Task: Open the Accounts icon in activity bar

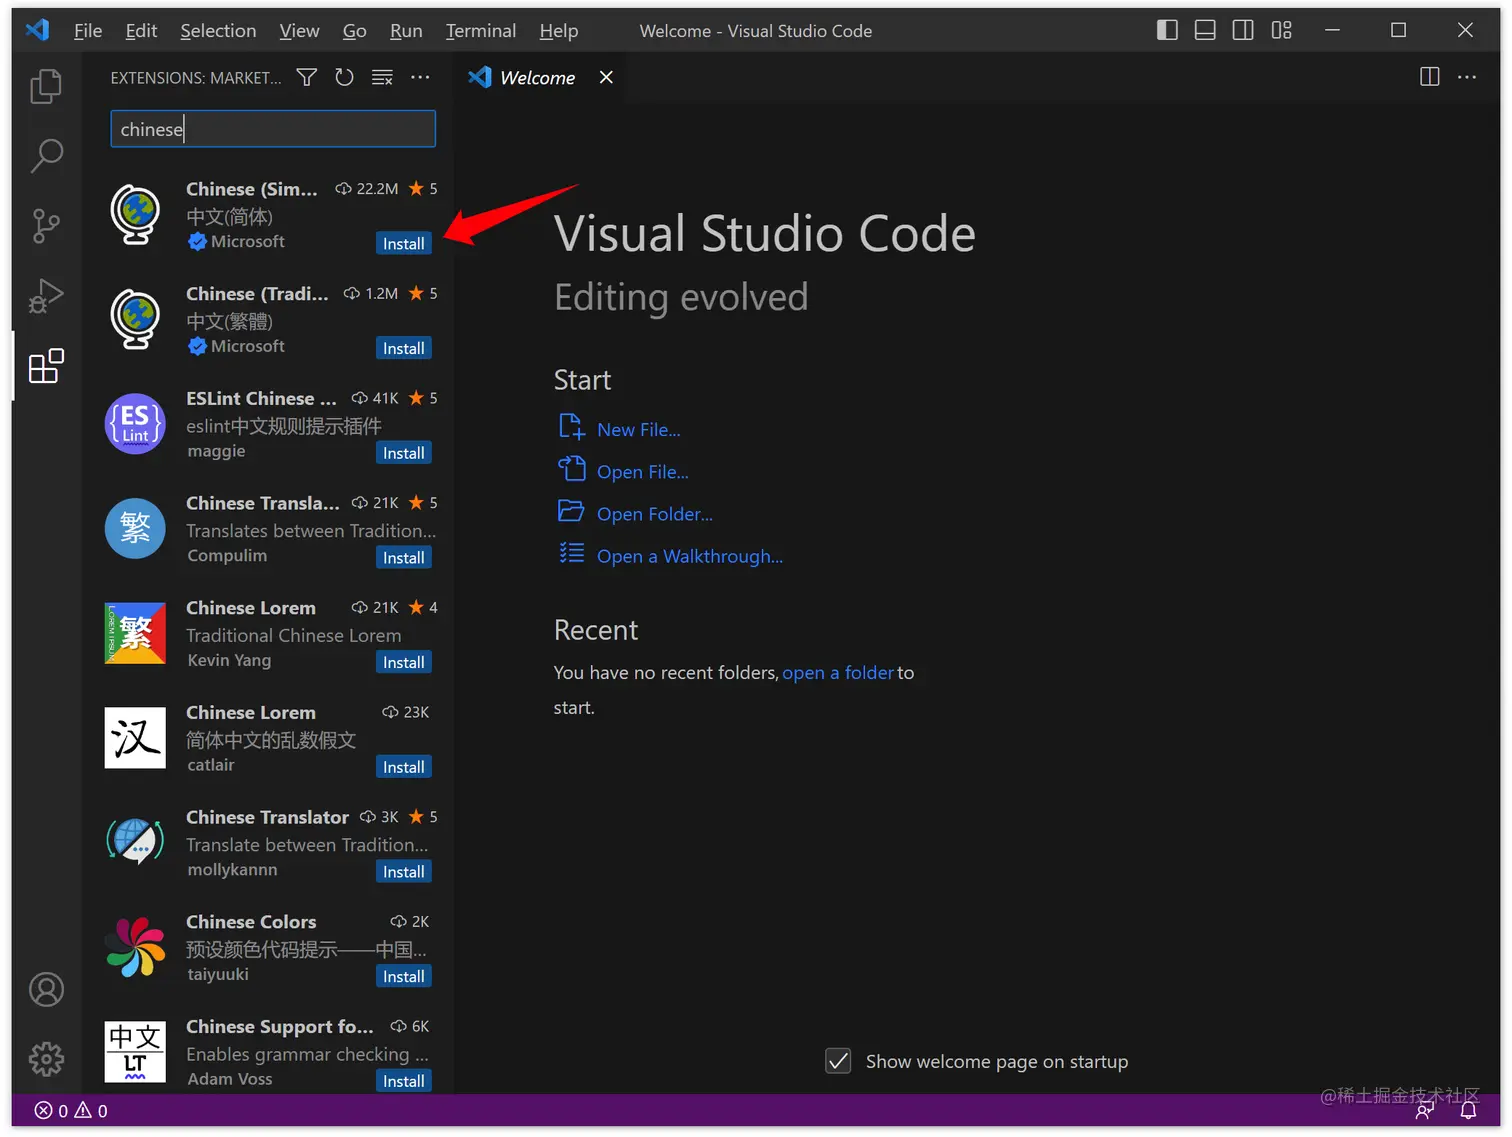Action: pos(46,990)
